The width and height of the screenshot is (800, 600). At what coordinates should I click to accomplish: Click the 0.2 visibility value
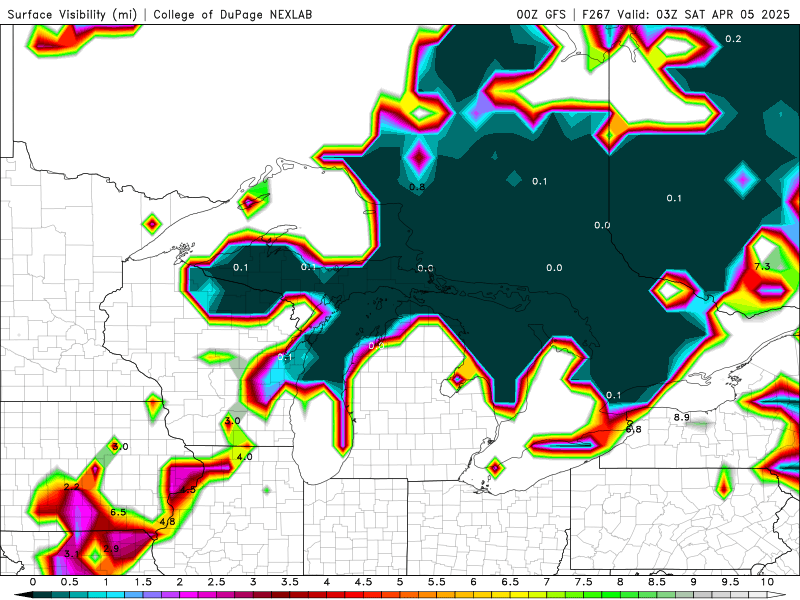(733, 39)
